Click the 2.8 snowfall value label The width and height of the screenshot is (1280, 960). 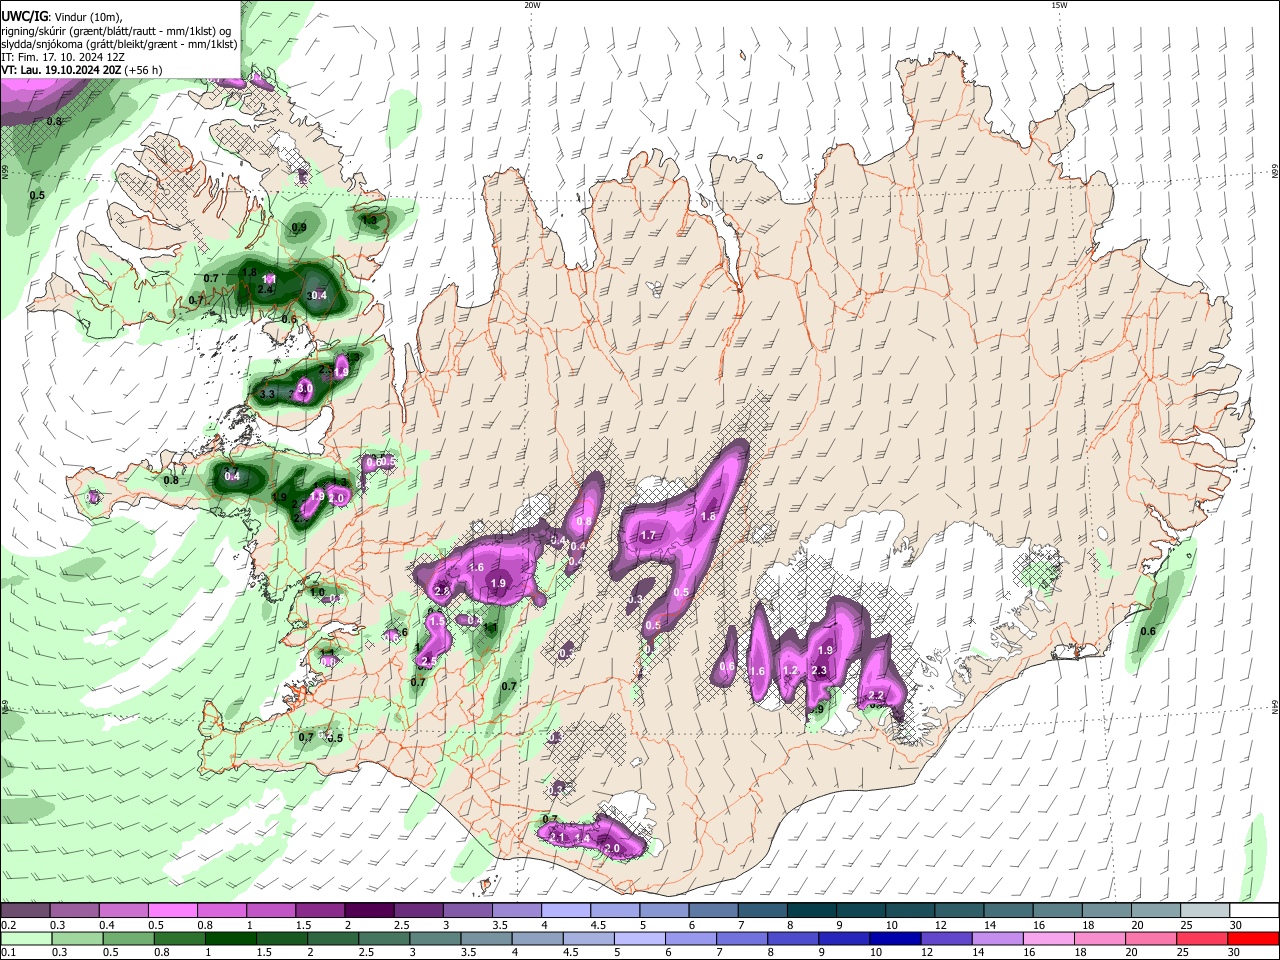(442, 592)
